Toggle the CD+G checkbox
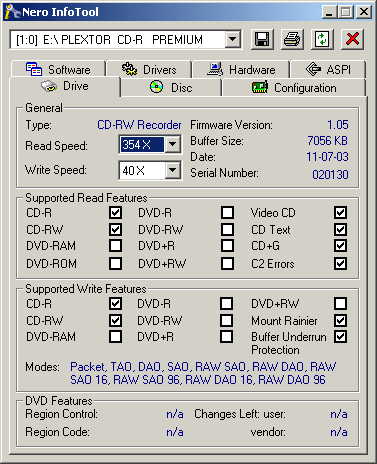Image resolution: width=377 pixels, height=464 pixels. (340, 246)
